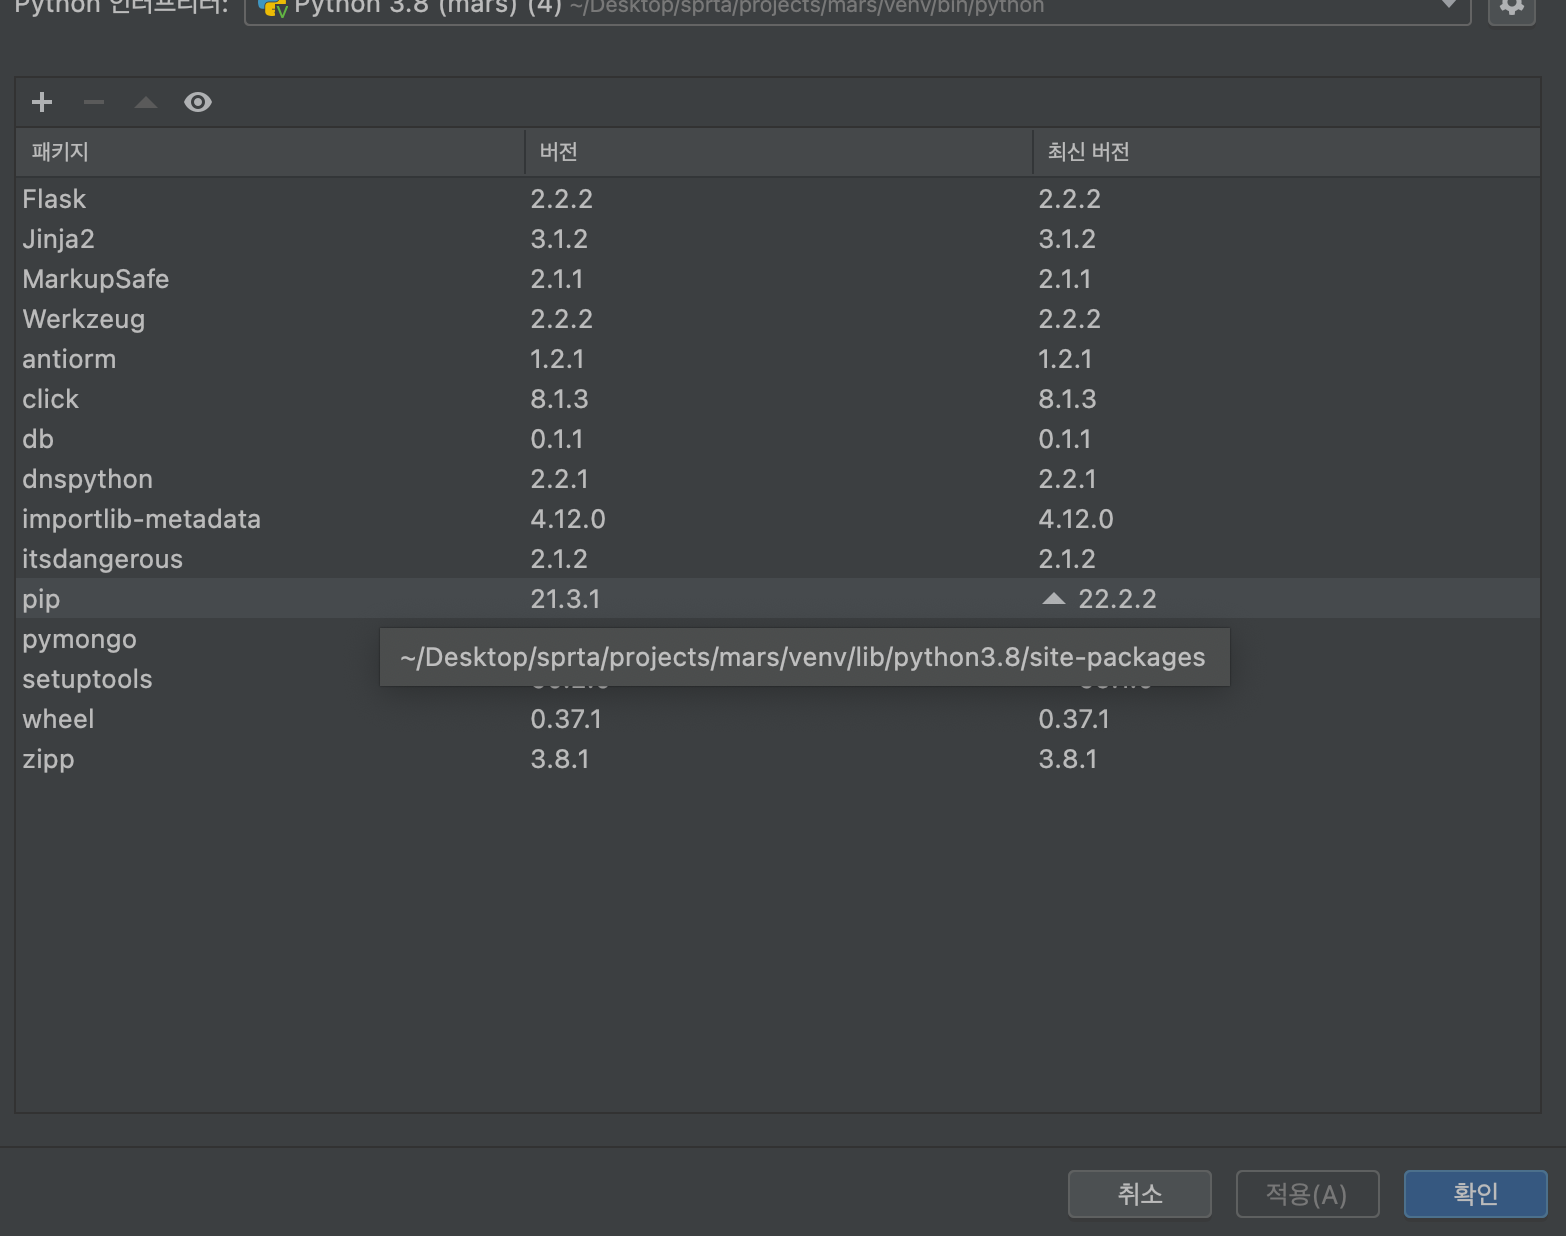Confirm with the 확인 button

(1475, 1194)
